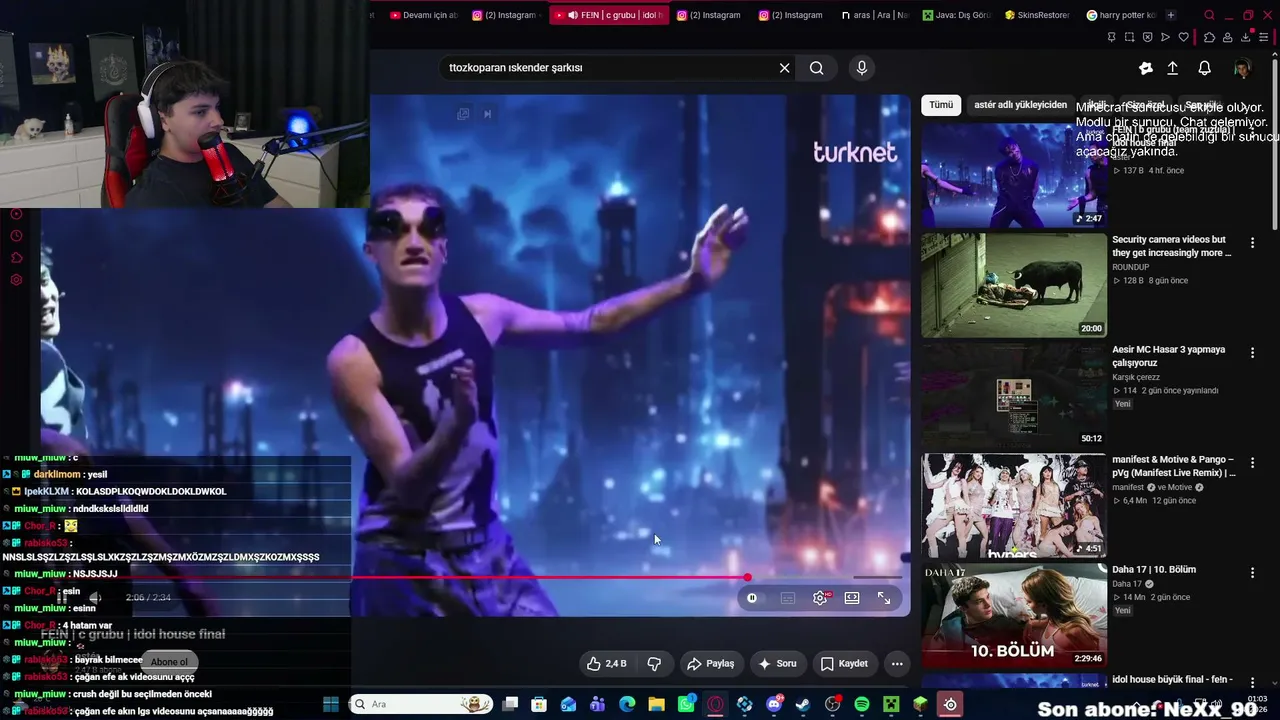Viewport: 1280px width, 720px height.
Task: Open the video player settings gear
Action: 821,598
